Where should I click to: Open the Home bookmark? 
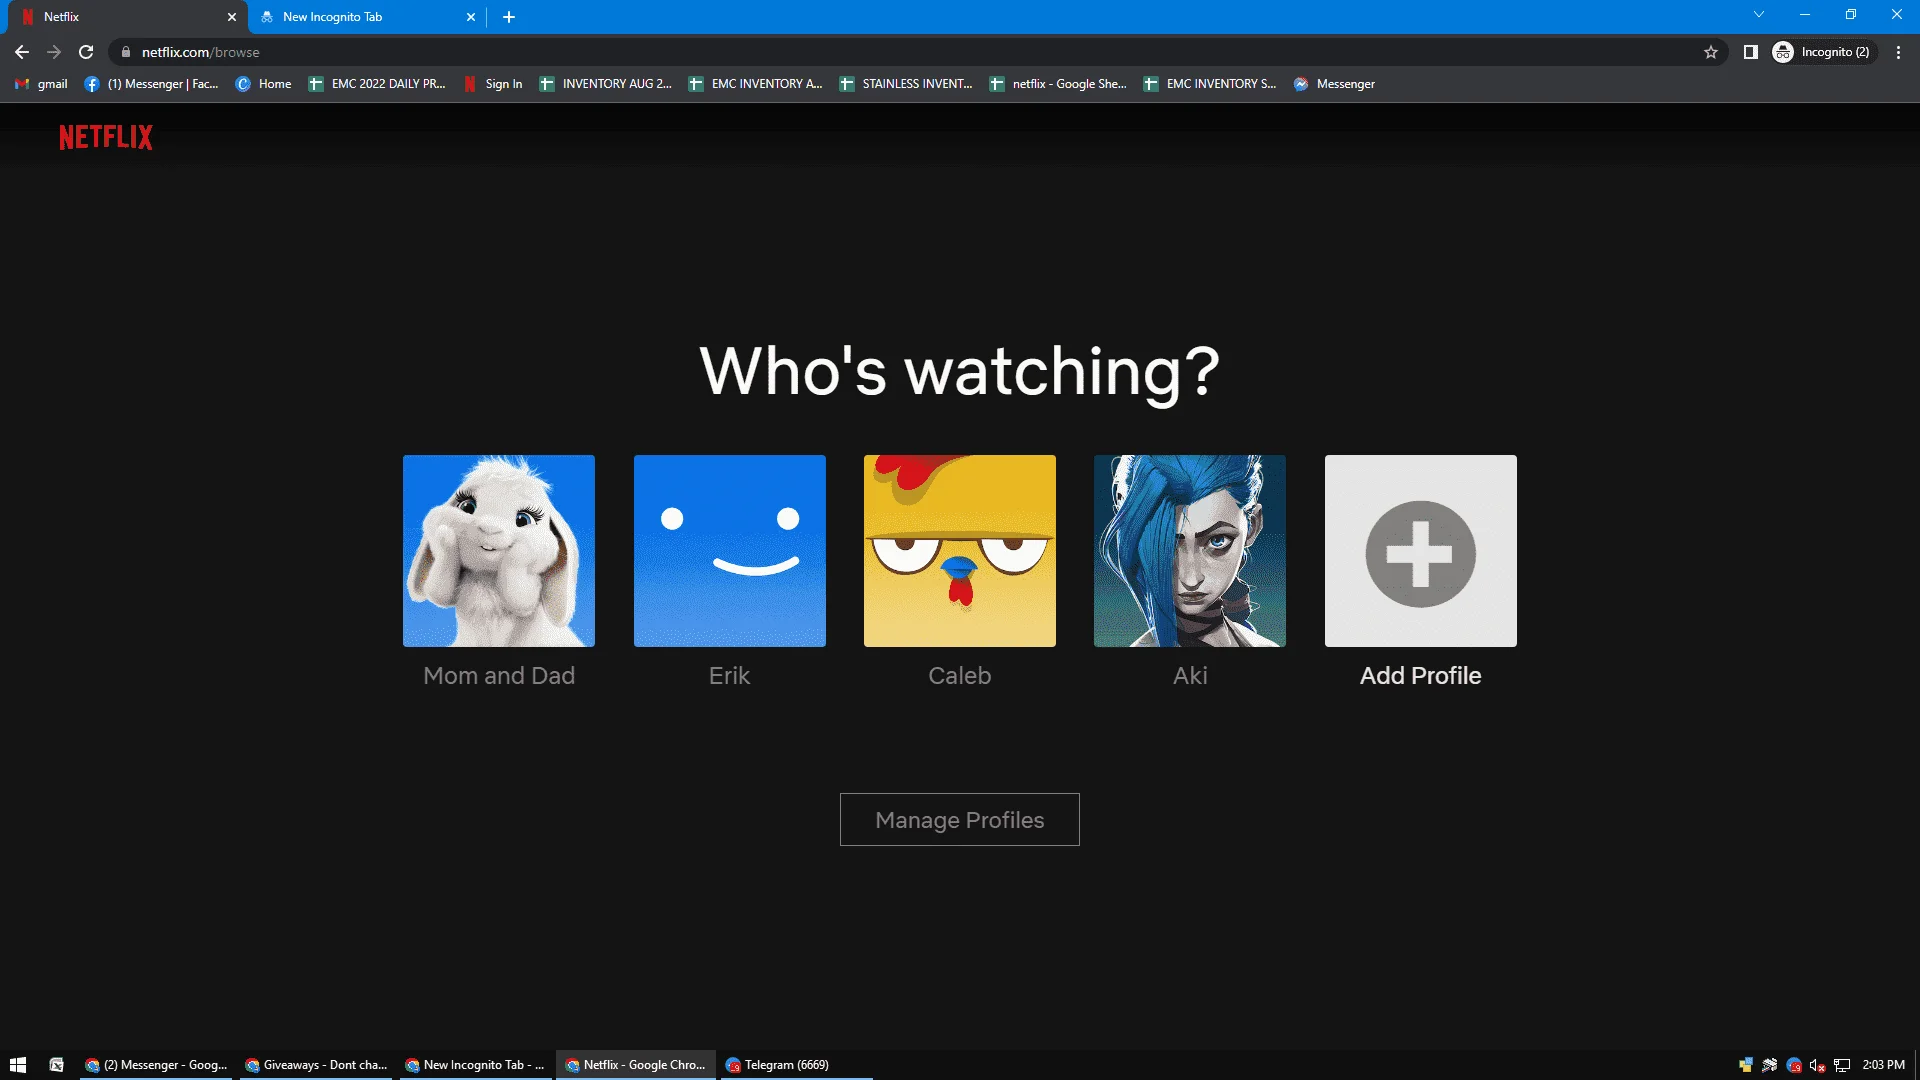264,84
